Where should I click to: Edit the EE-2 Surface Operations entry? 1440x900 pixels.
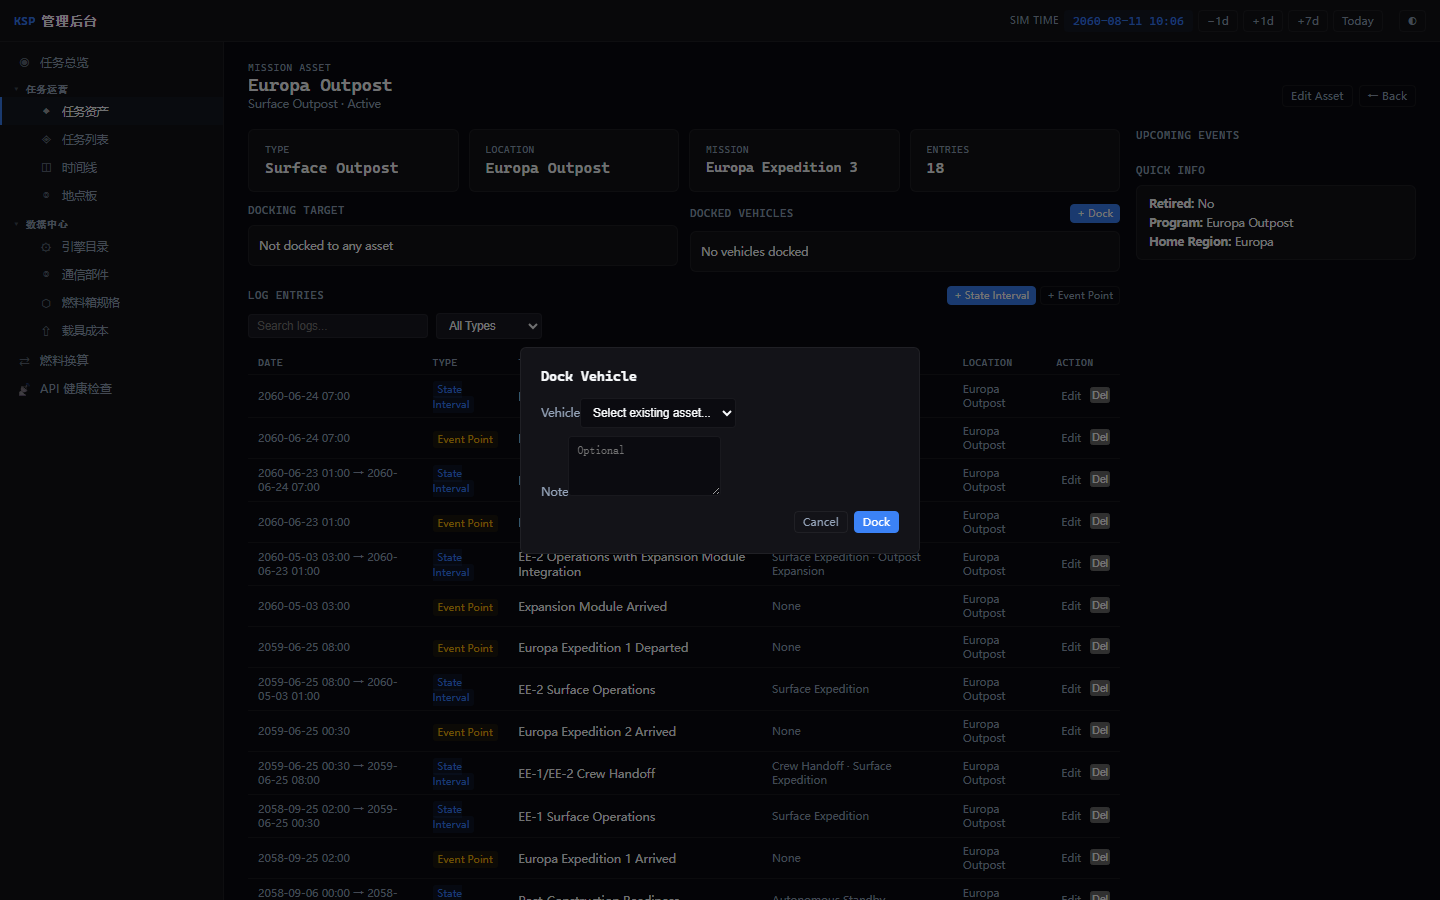click(x=1071, y=689)
